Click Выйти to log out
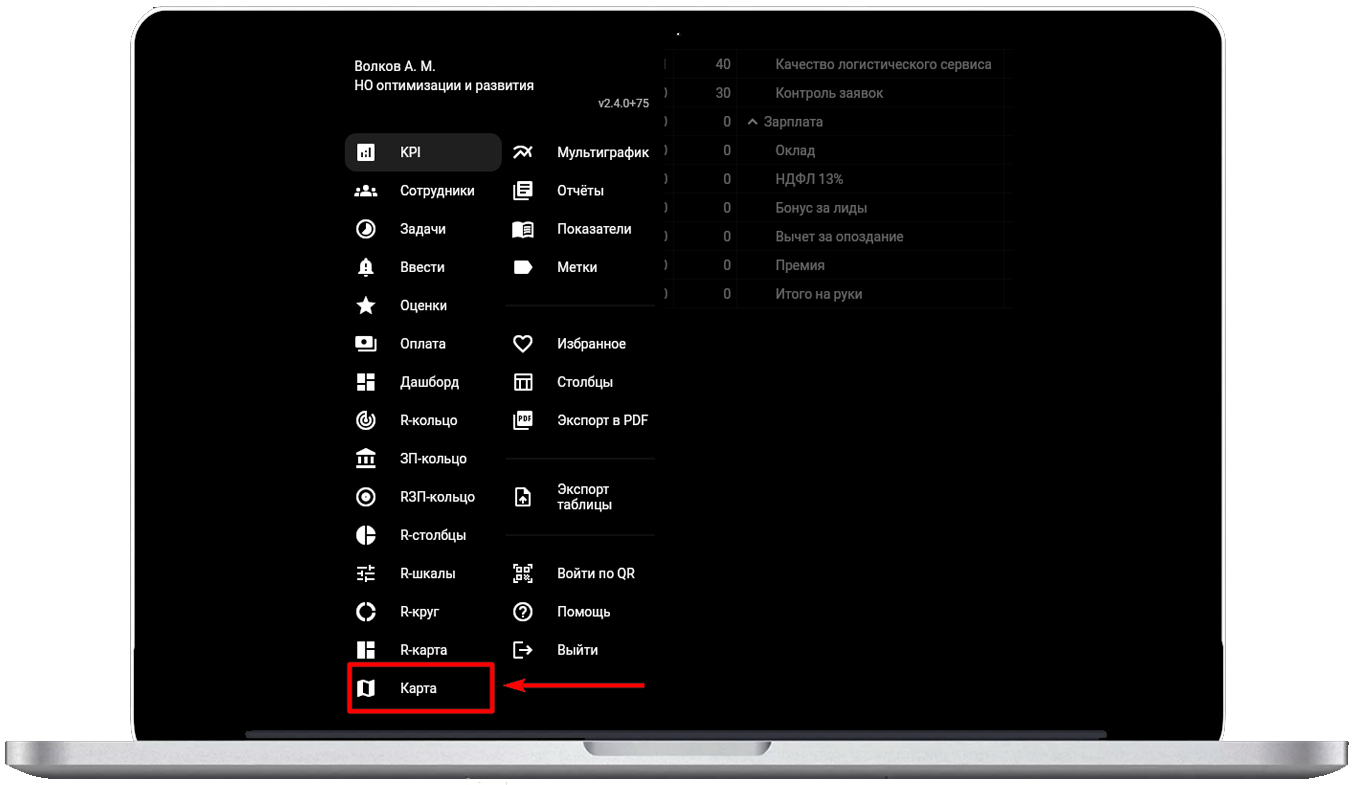The image size is (1352, 785). [577, 650]
